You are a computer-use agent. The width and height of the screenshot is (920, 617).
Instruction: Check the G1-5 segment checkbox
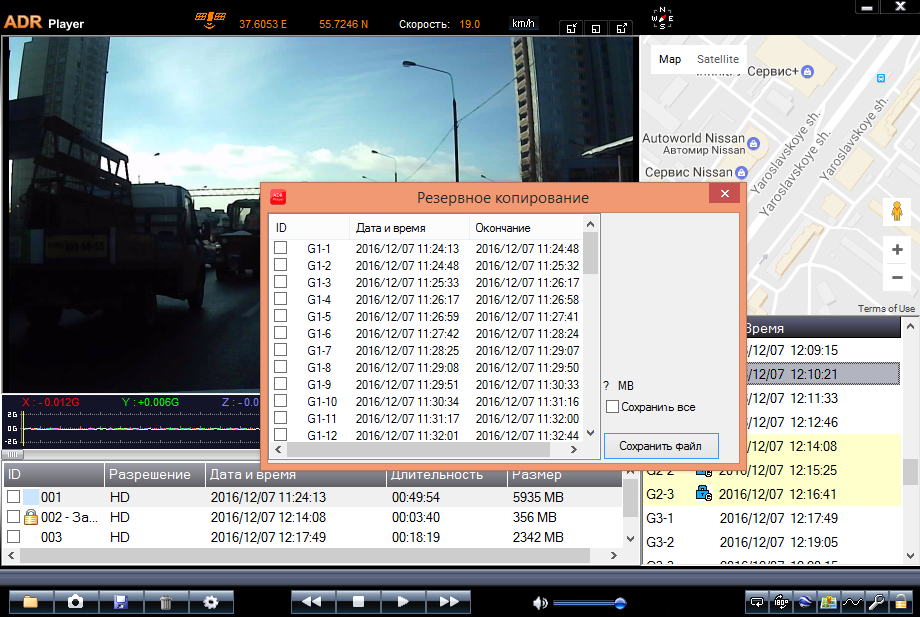tap(280, 316)
